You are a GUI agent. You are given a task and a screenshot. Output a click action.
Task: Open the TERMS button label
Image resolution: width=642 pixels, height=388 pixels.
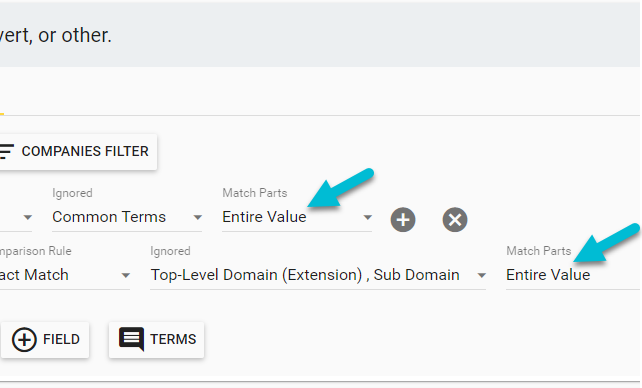(173, 339)
